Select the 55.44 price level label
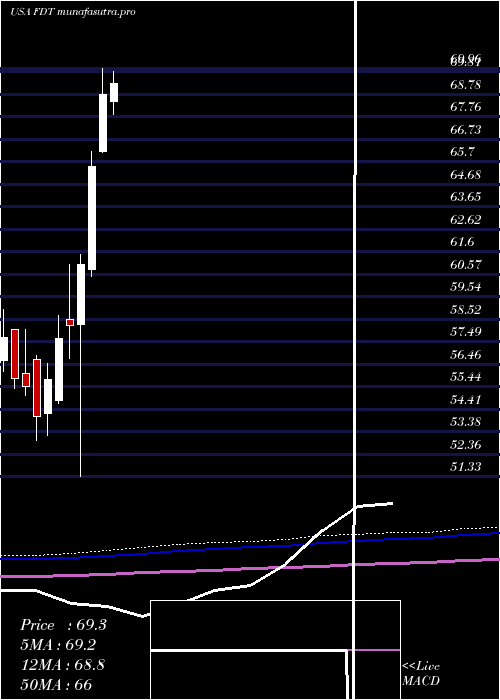Screen dimensions: 500x700 [x=466, y=377]
